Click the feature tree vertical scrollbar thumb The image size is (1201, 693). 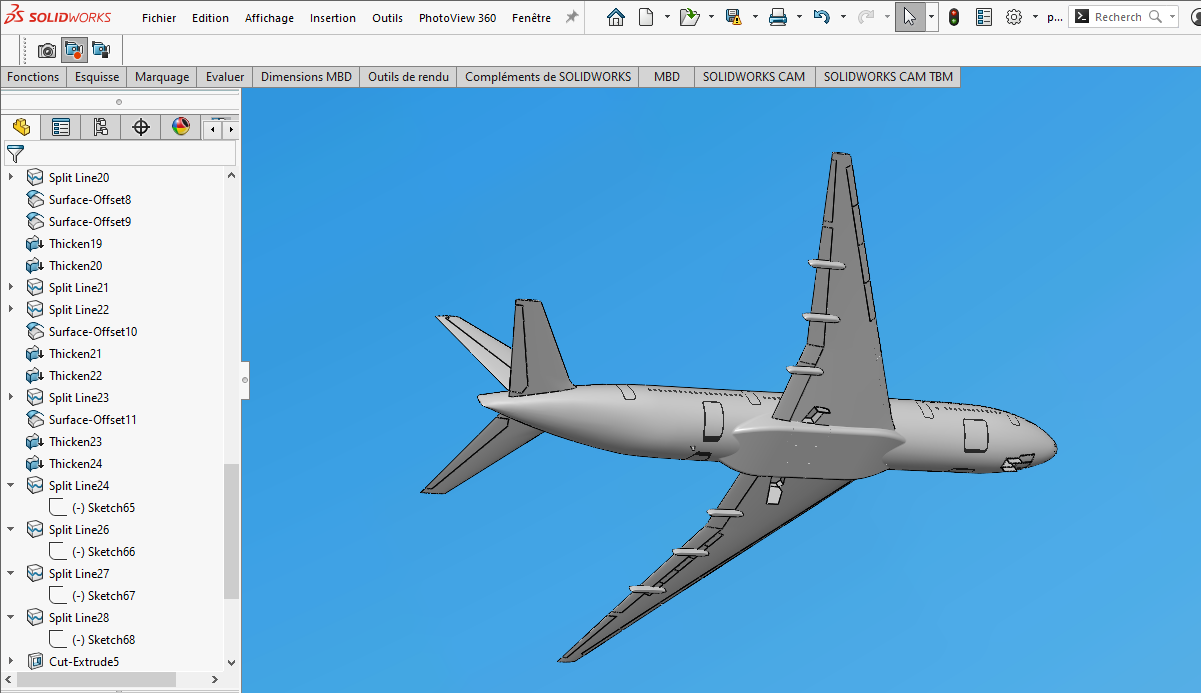pos(231,531)
